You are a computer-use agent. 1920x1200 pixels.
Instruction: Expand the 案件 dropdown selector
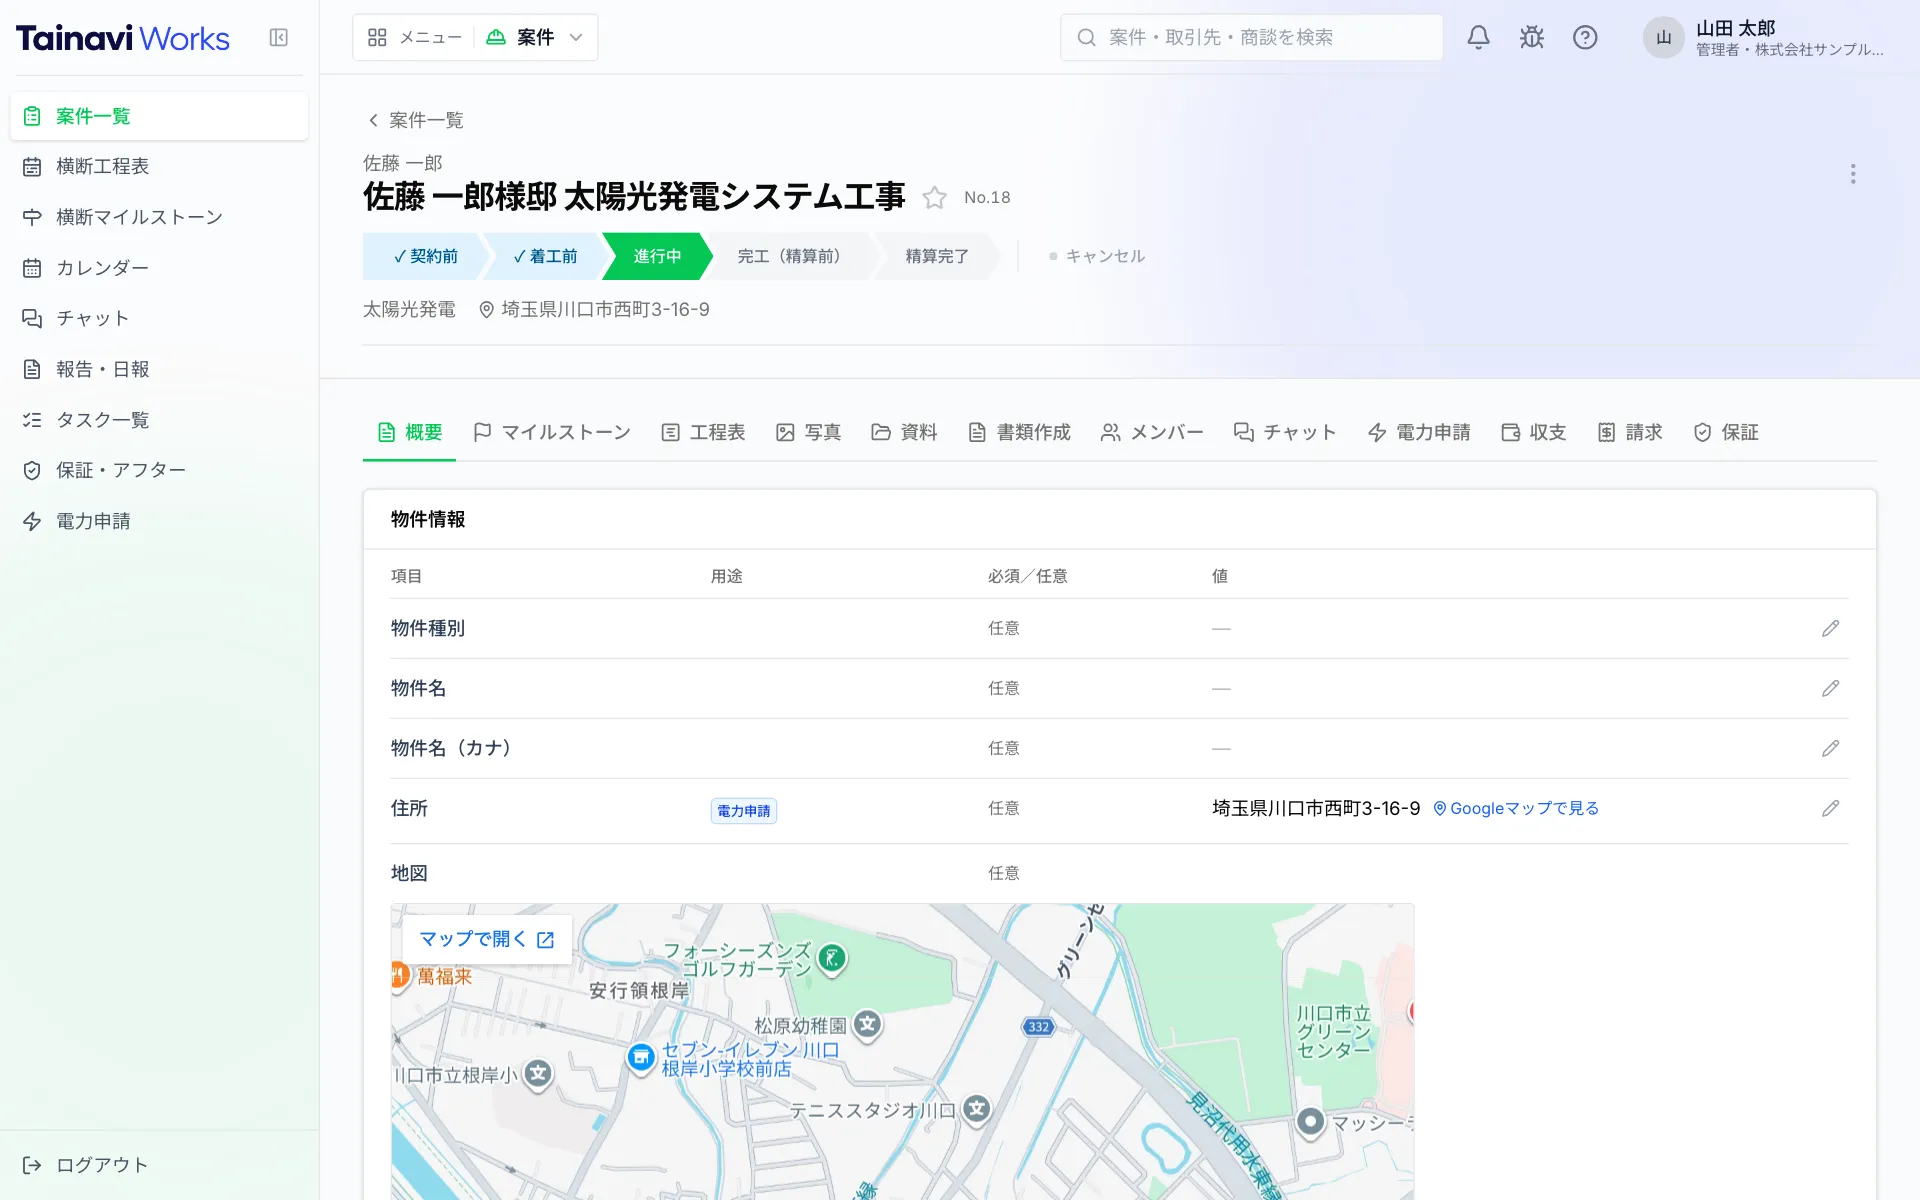[535, 38]
